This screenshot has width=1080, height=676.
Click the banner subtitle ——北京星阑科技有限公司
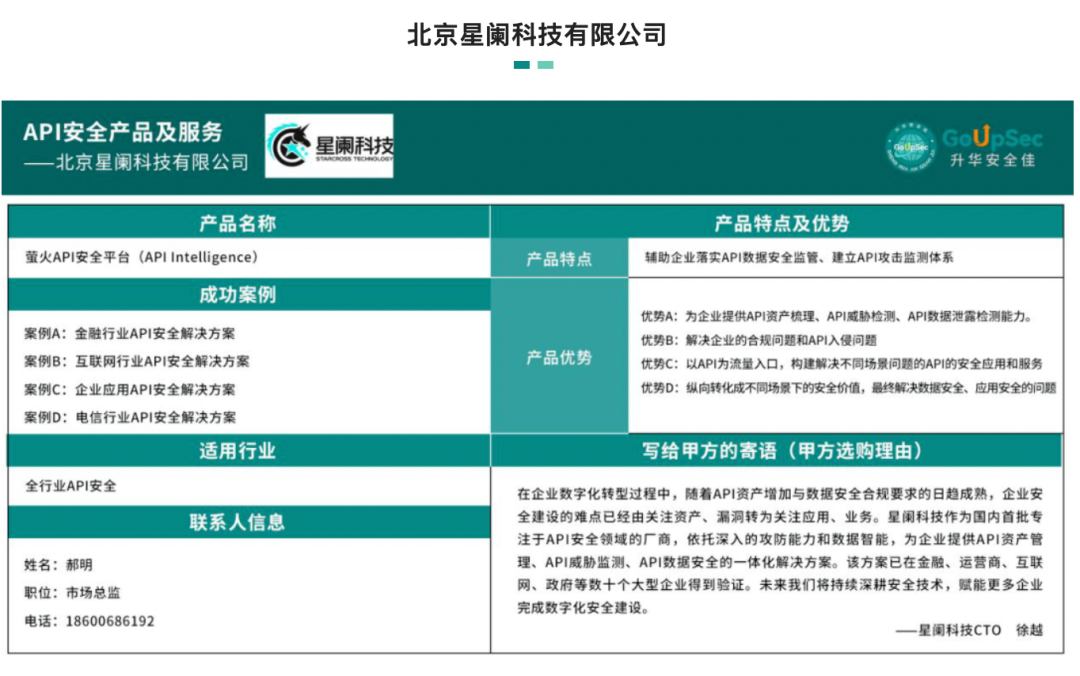pyautogui.click(x=136, y=163)
